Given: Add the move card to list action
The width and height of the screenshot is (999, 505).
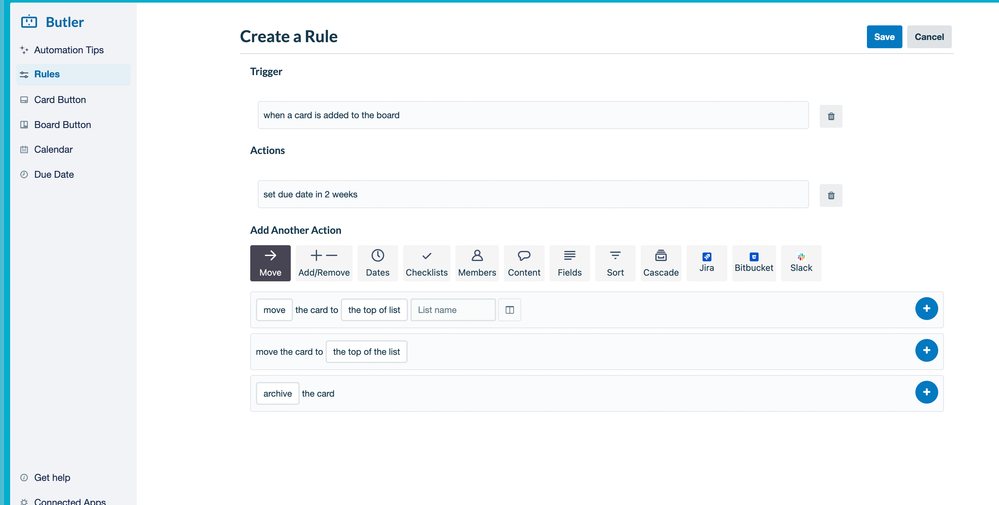Looking at the screenshot, I should [x=926, y=308].
